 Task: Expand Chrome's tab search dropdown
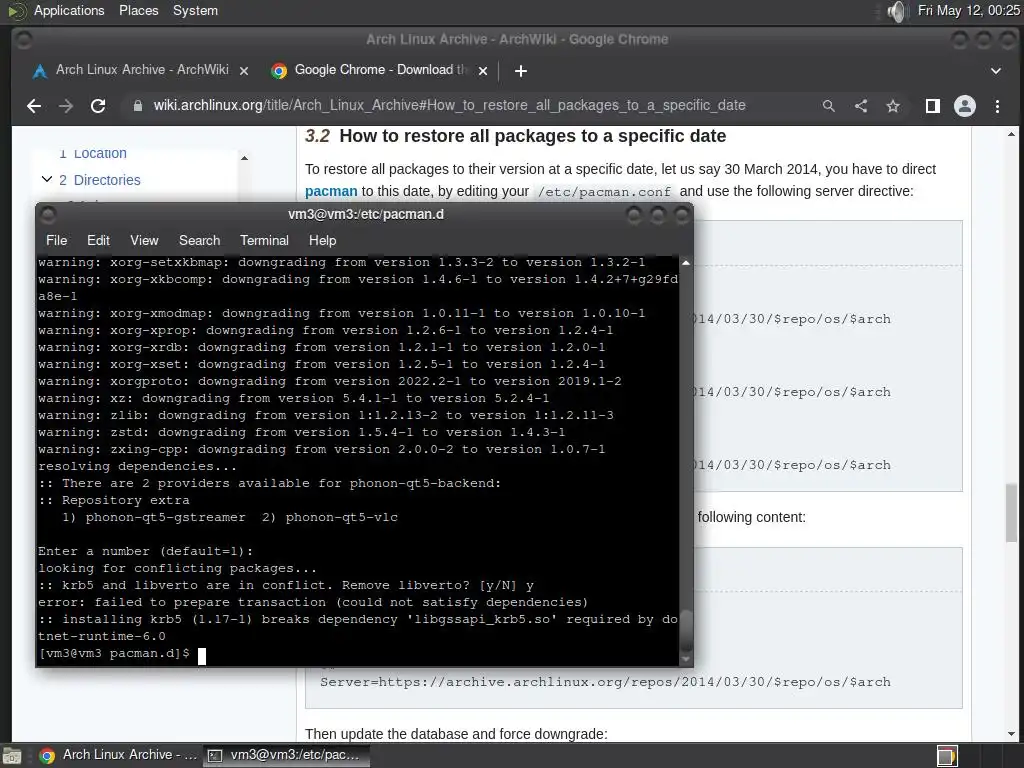click(x=996, y=71)
